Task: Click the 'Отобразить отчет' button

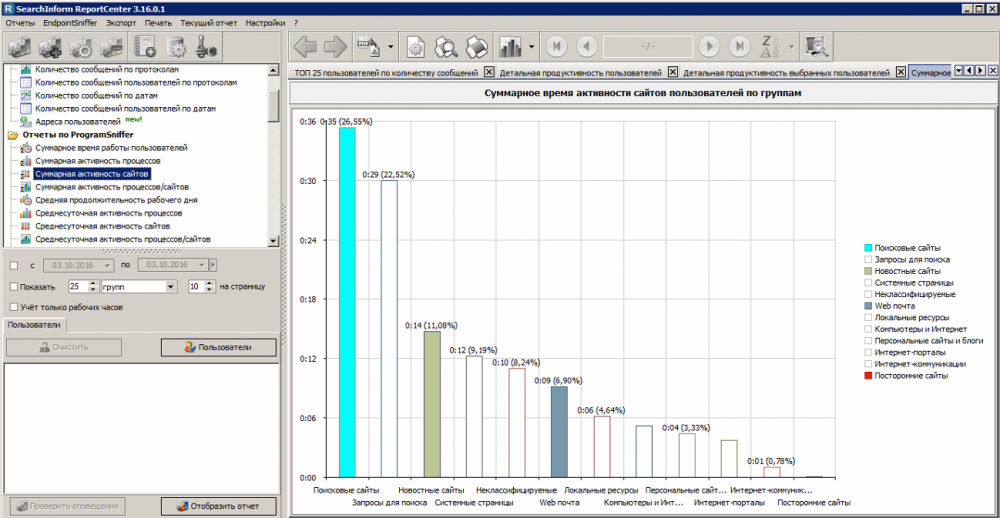Action: pos(219,506)
